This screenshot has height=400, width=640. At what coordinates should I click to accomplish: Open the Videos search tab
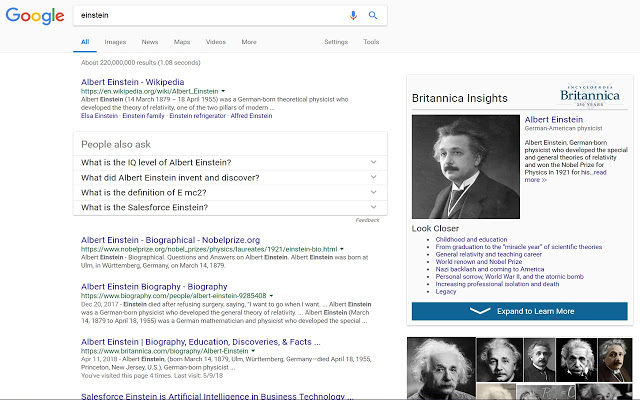pyautogui.click(x=215, y=42)
